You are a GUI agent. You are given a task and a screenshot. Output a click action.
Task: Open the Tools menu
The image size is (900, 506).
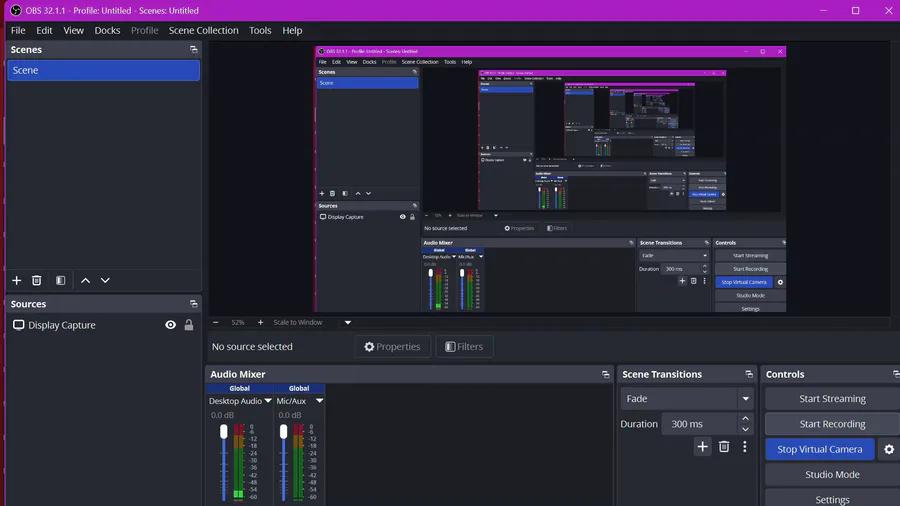(x=260, y=30)
